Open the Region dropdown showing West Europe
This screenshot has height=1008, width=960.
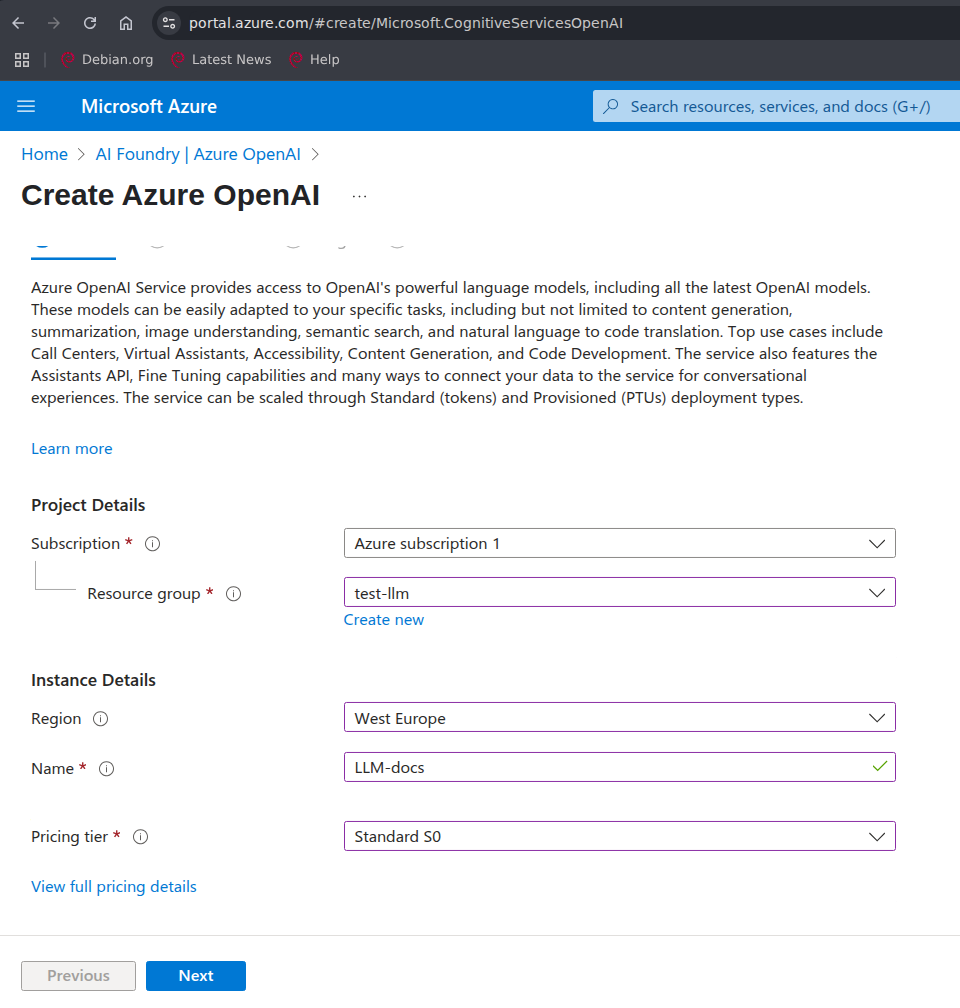tap(619, 718)
